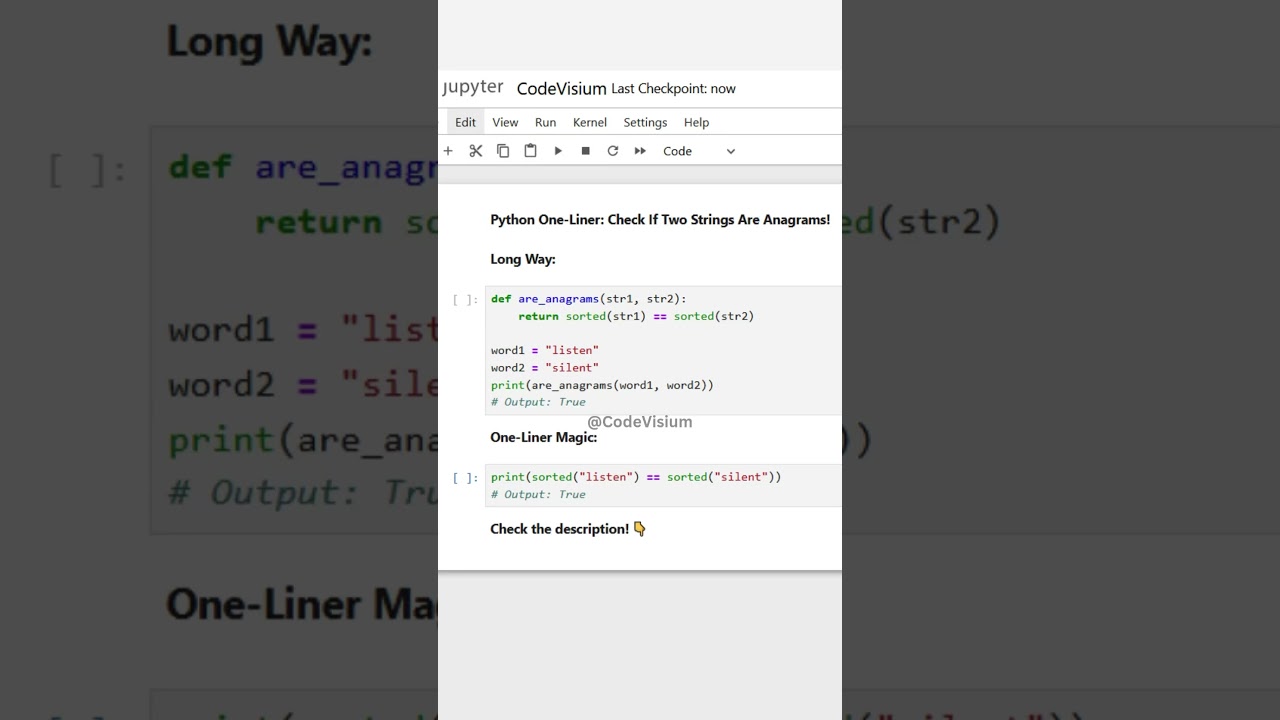The image size is (1280, 720).
Task: Click the def are_anagrams line
Action: (x=589, y=299)
